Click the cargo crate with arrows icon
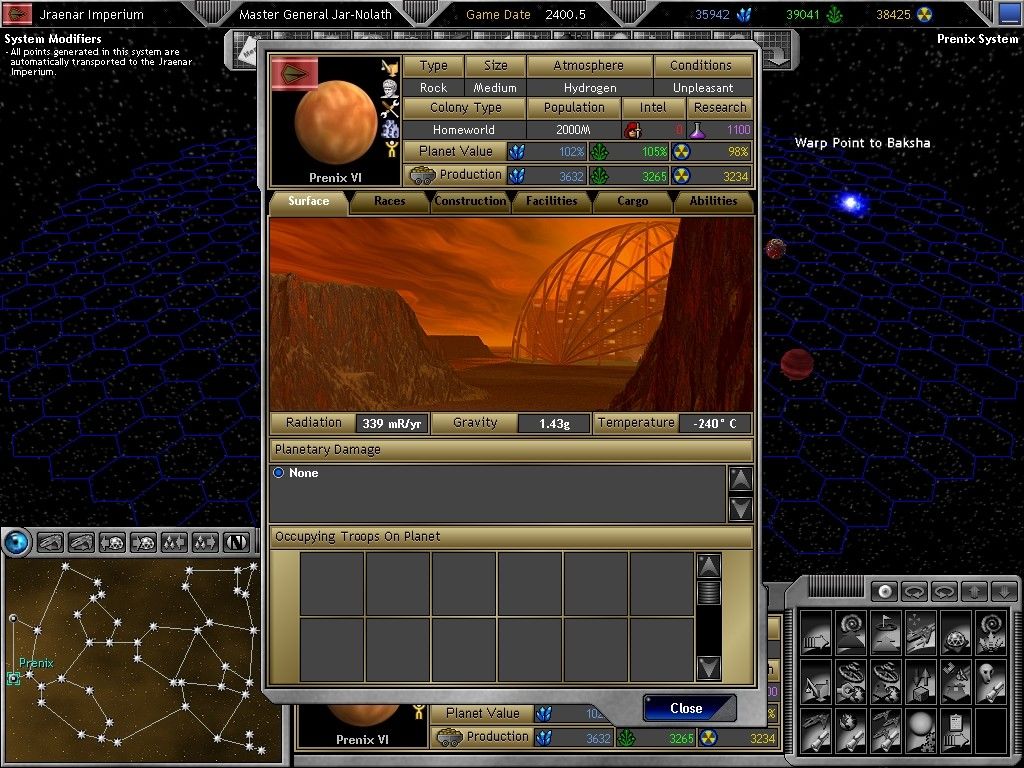1024x768 pixels. (x=921, y=682)
